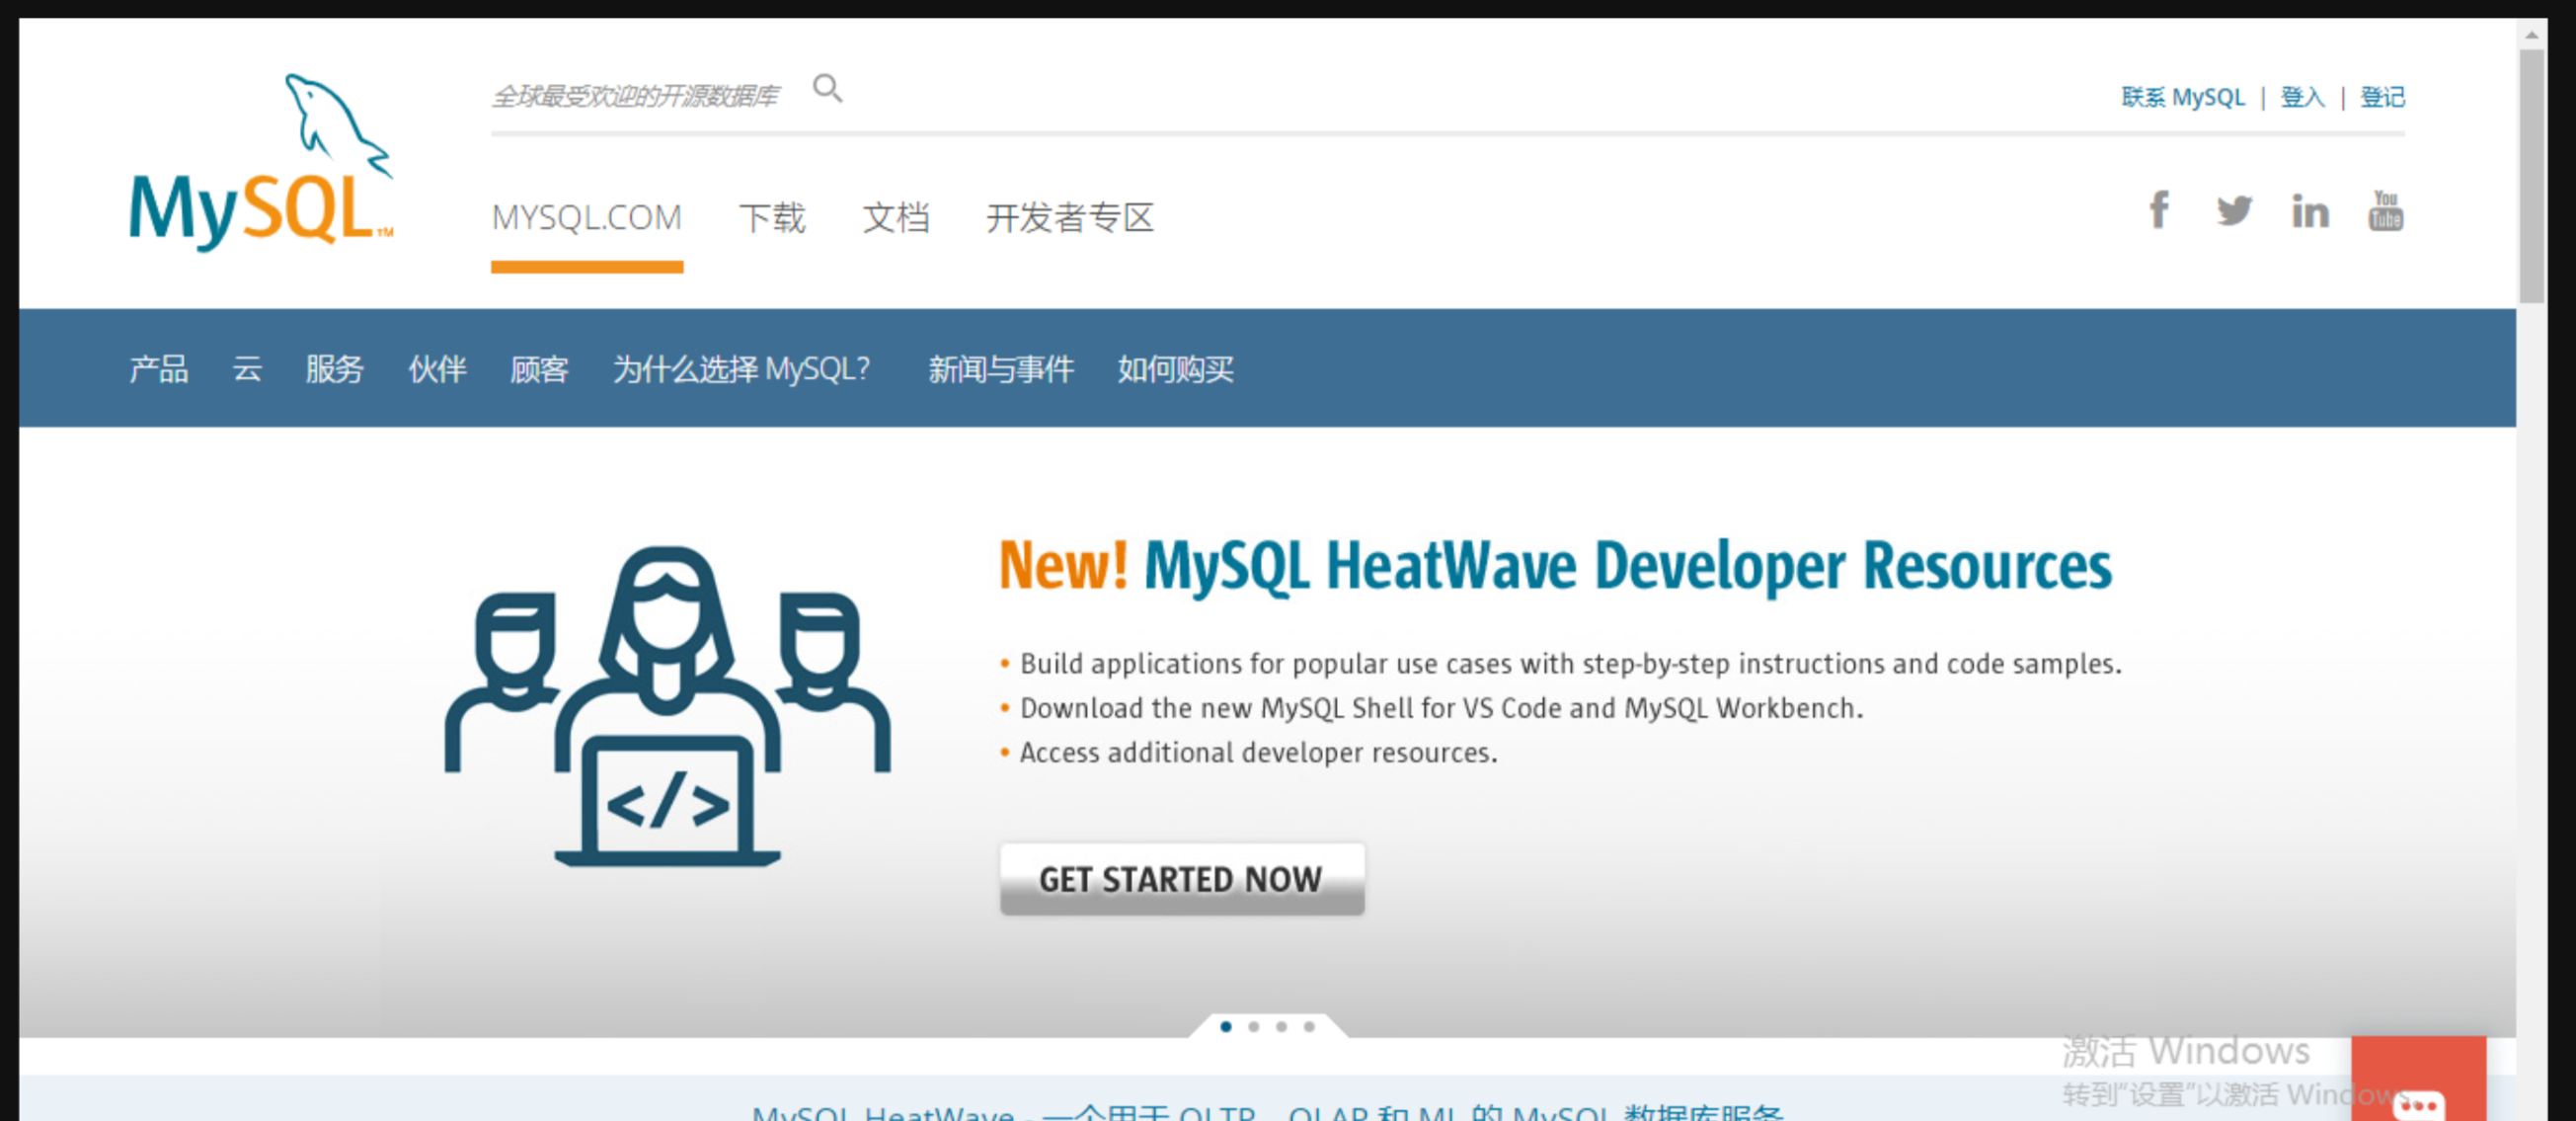Open 为什么选择 MySQL? menu
The width and height of the screenshot is (2576, 1121).
pos(742,369)
